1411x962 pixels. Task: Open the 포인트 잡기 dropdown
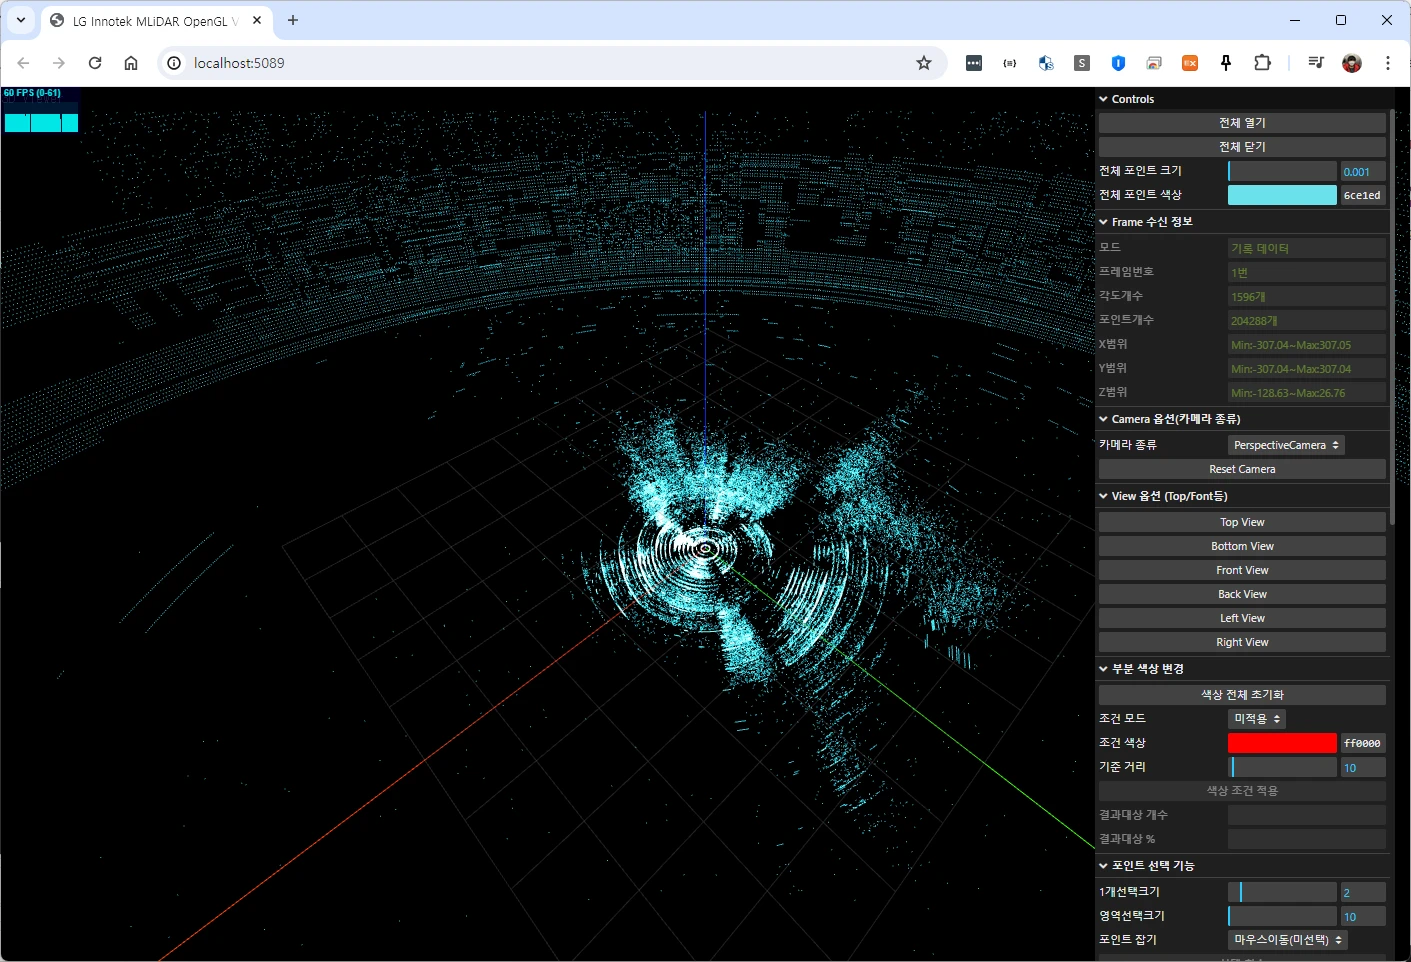click(x=1288, y=940)
